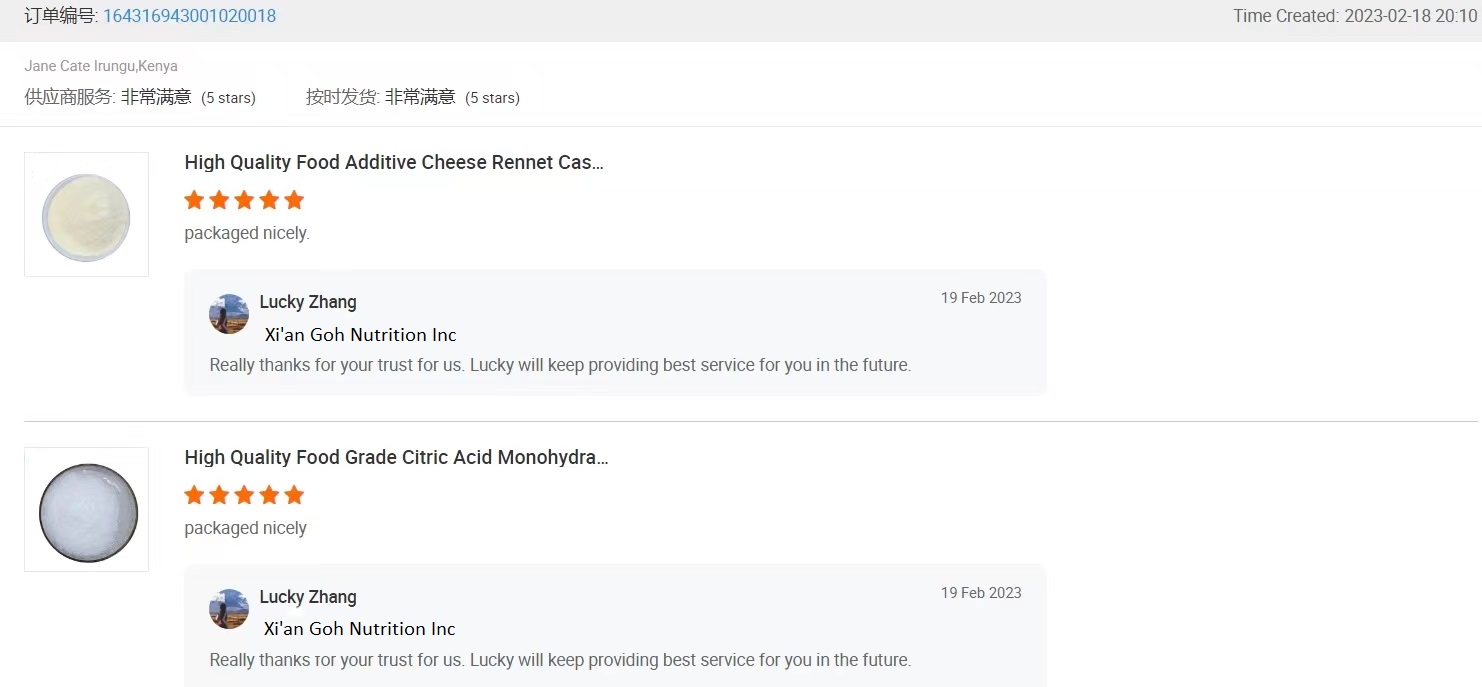Open the Food Grade Citric Acid Monohydrate title
The image size is (1482, 687).
click(x=396, y=457)
